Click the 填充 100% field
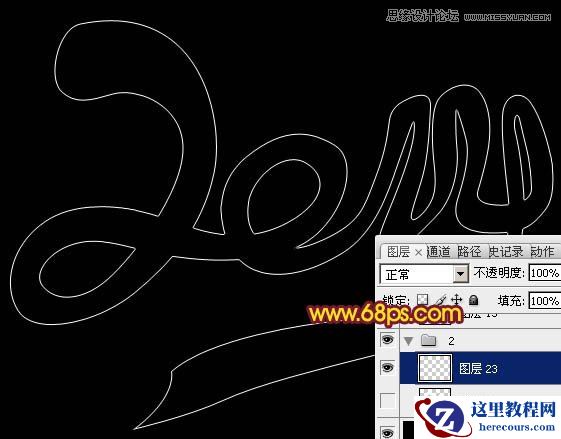The image size is (561, 439). [545, 301]
